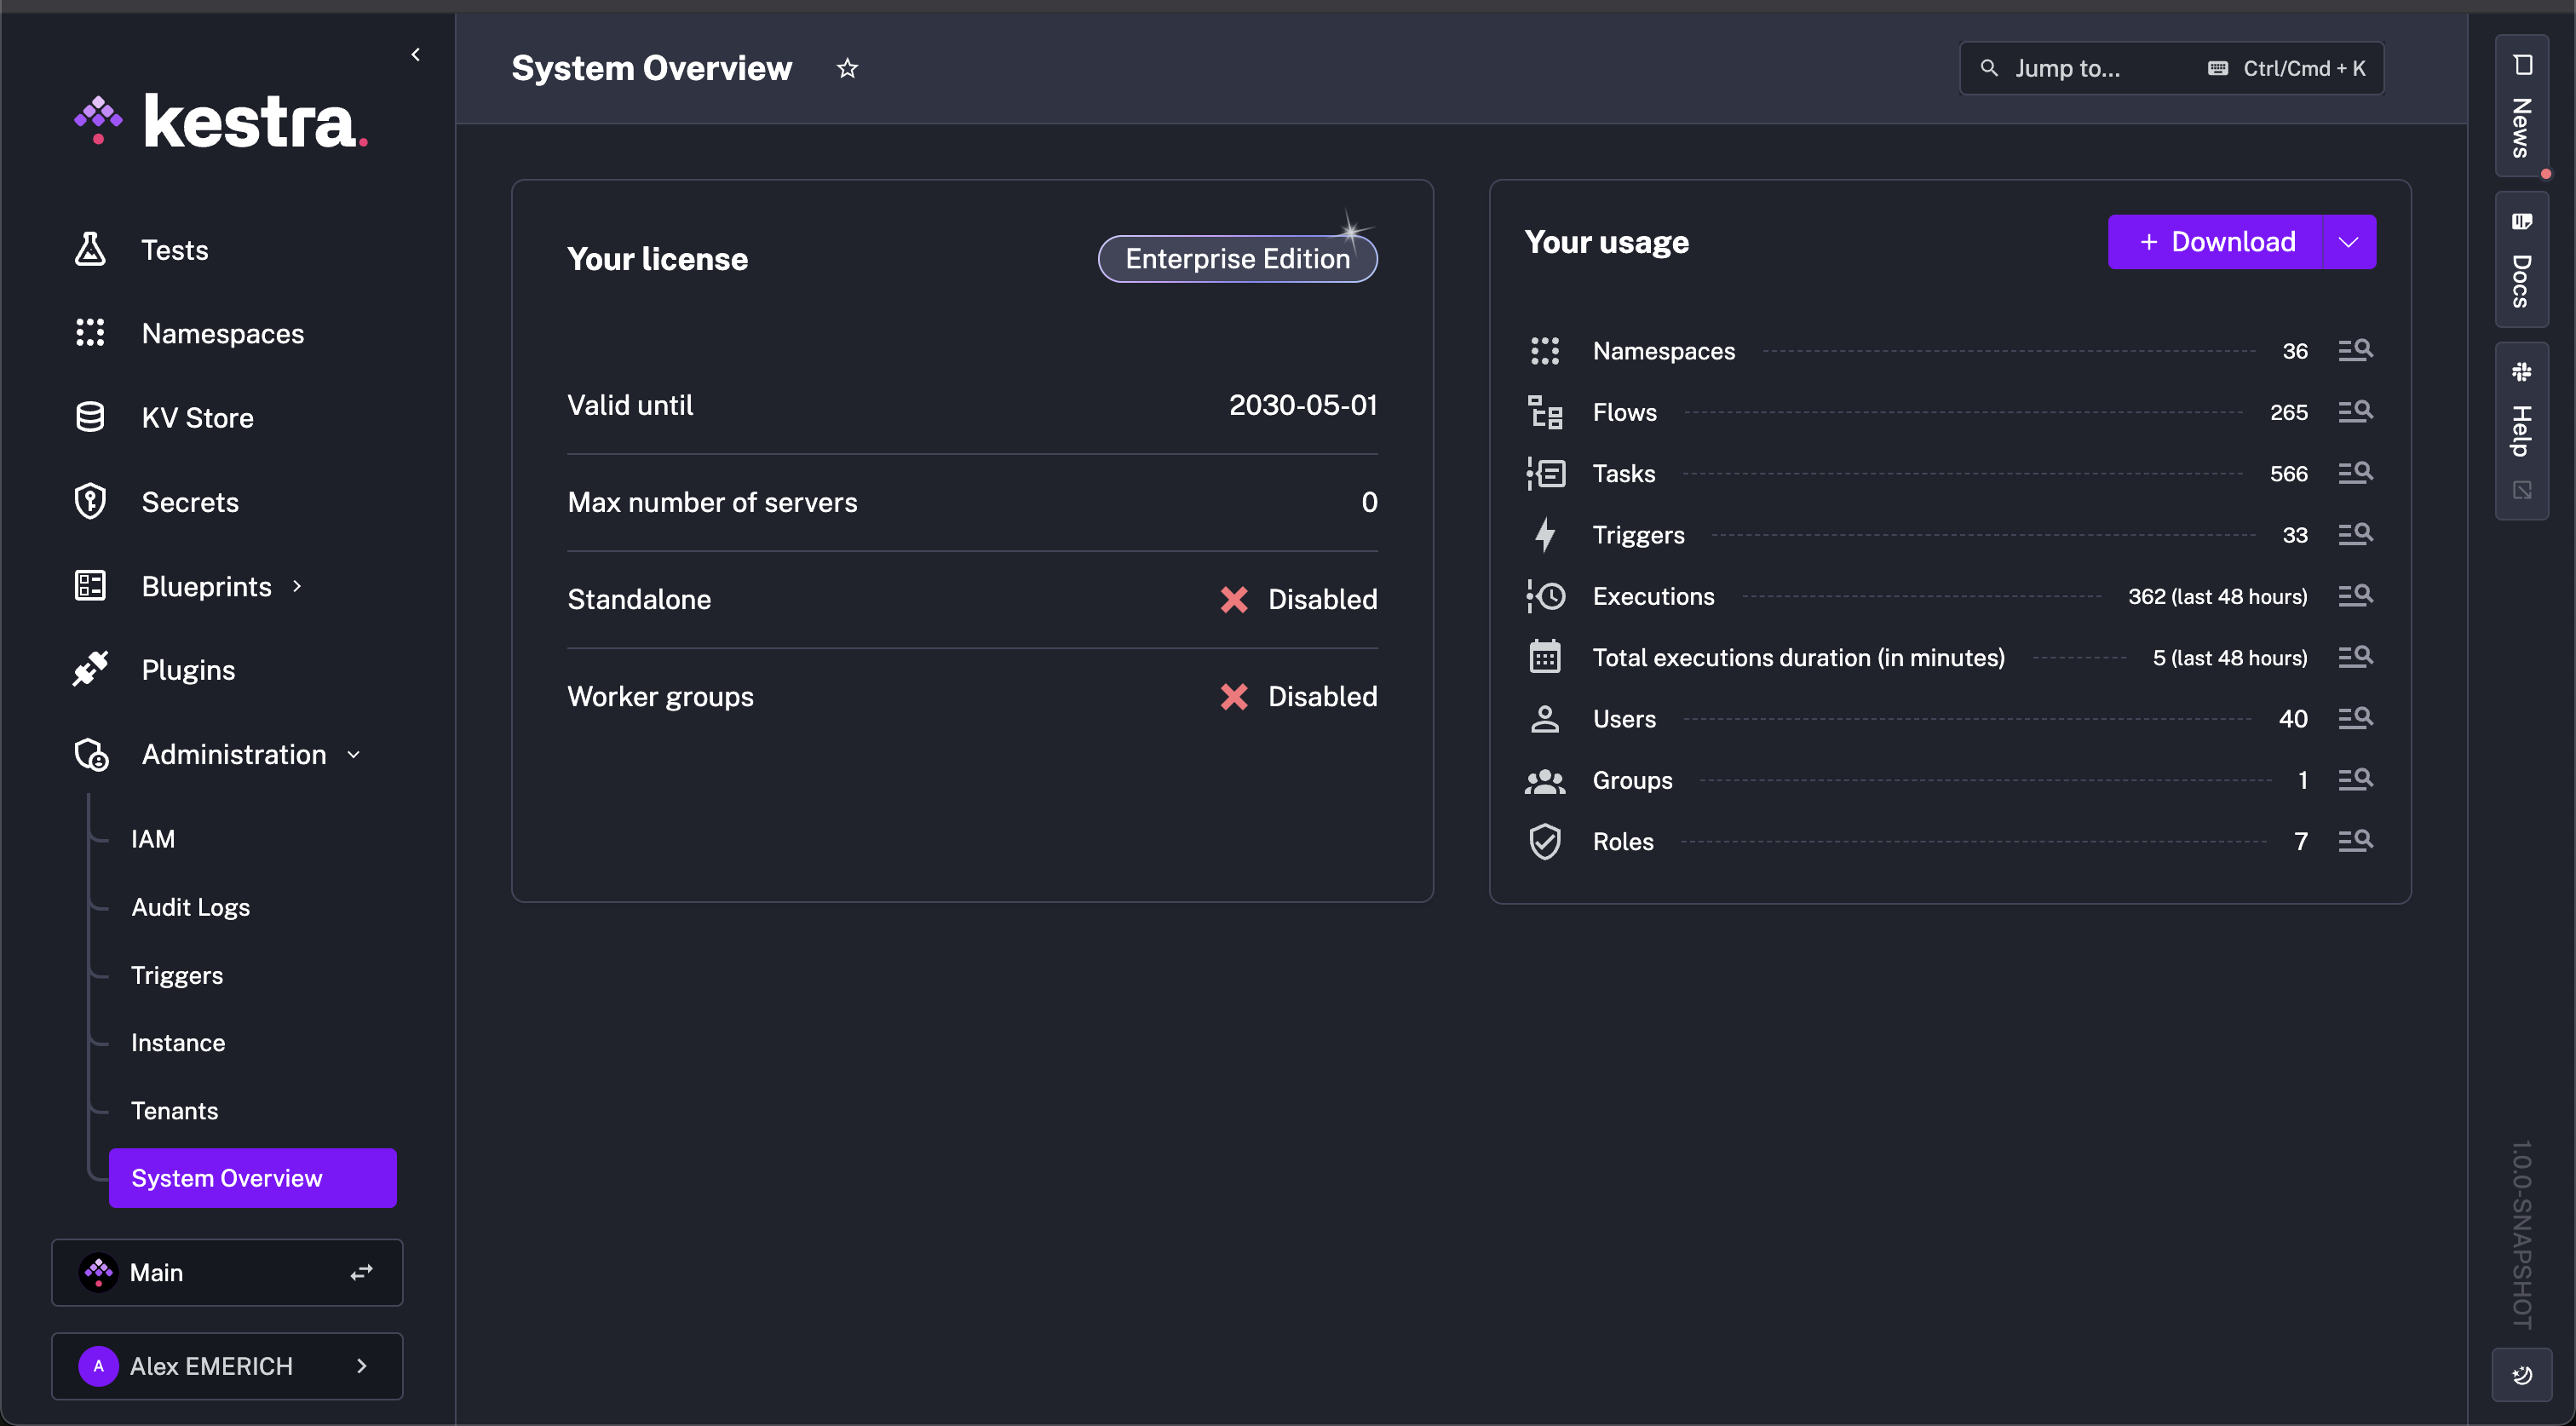Open details icon for Tasks usage row
2576x1426 pixels.
[x=2355, y=472]
